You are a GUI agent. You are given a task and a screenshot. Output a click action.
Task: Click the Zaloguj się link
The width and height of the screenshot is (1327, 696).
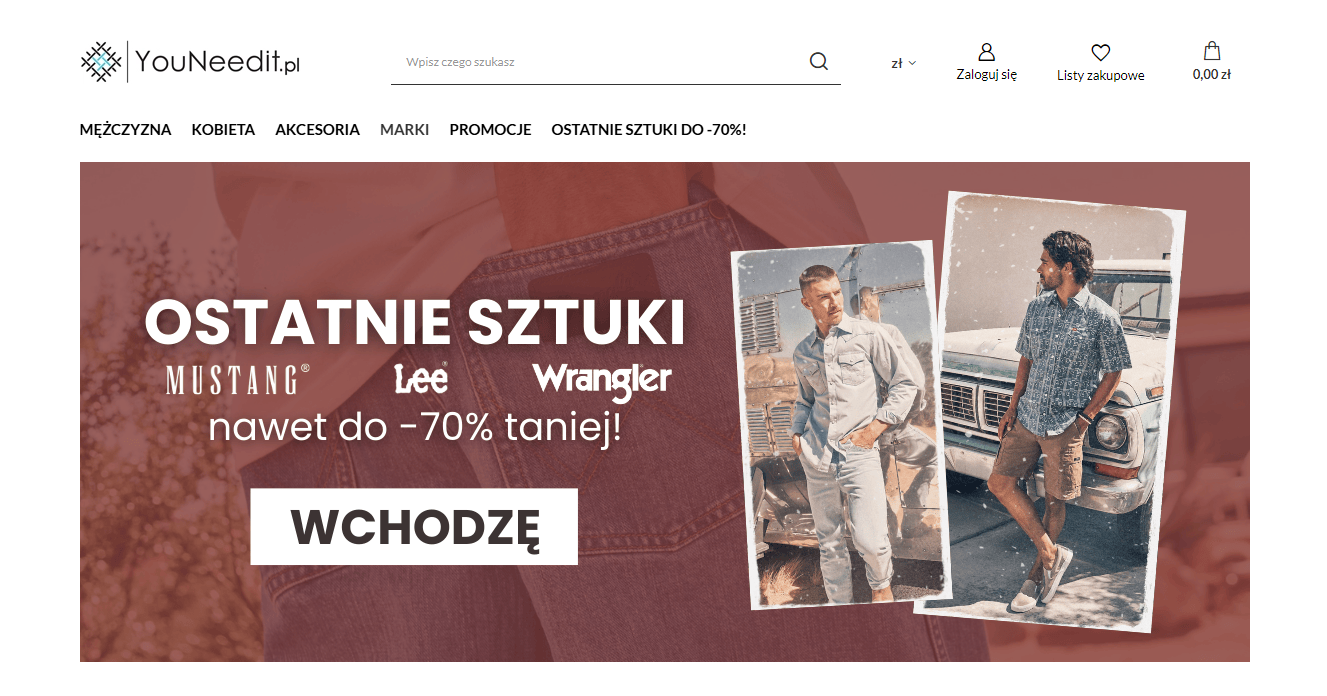tap(986, 74)
